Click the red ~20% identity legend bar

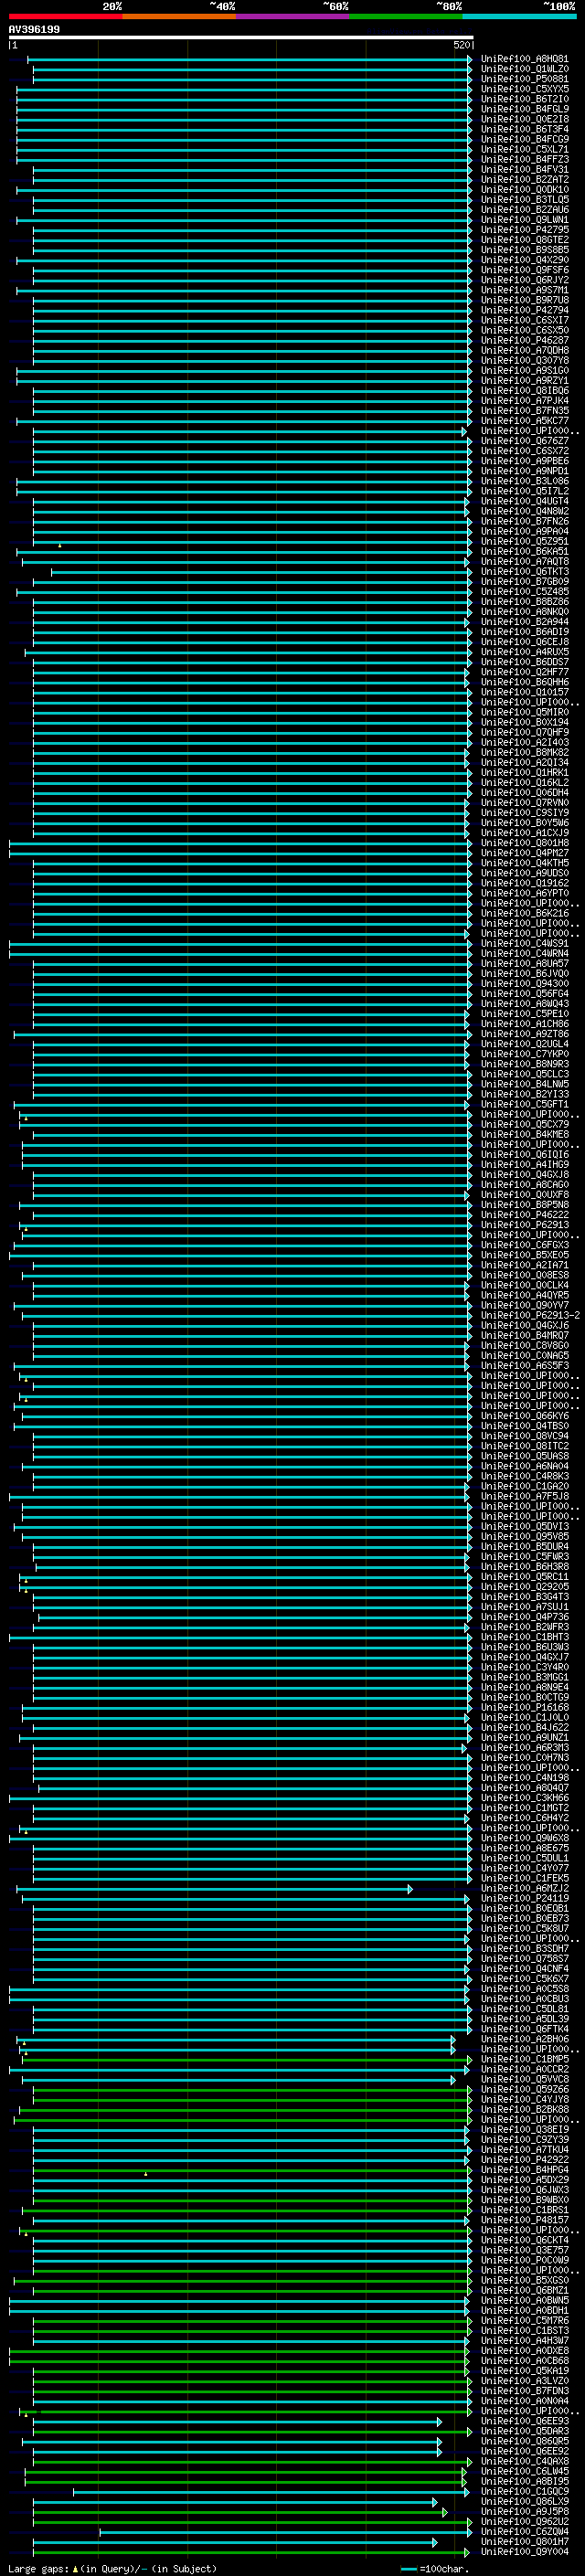65,16
